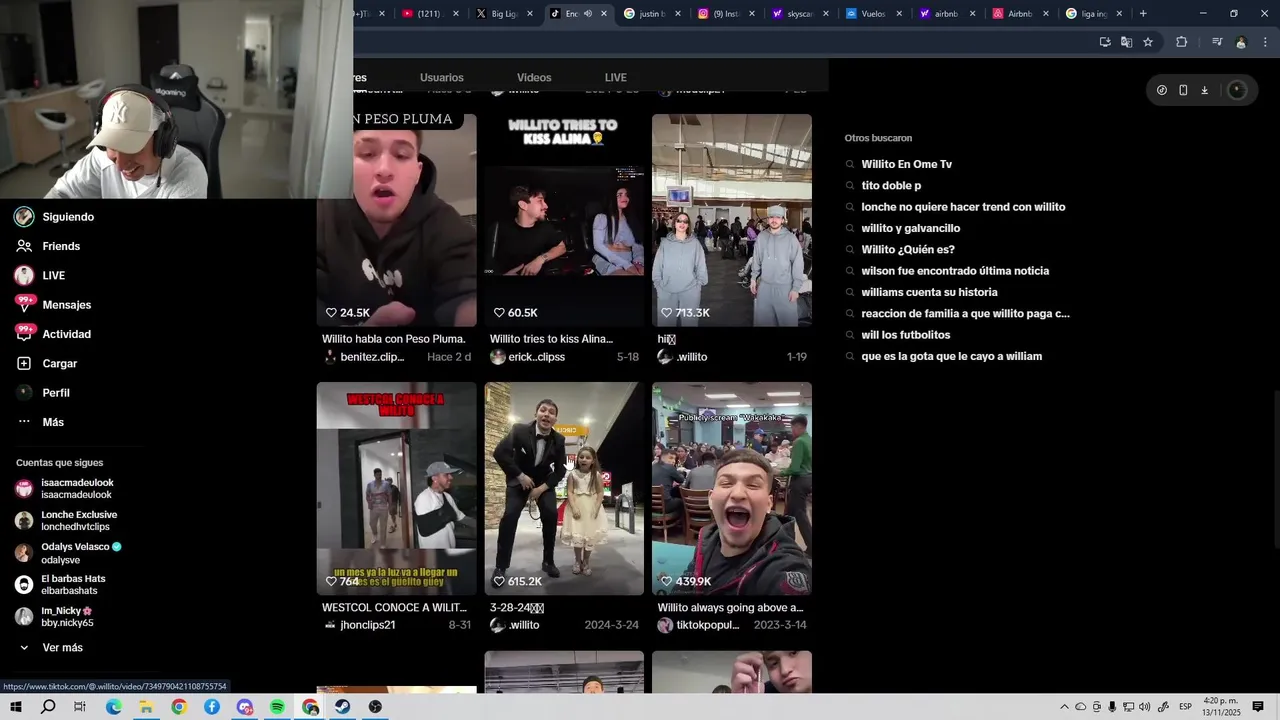Click download icon in floating toolbar

[1205, 90]
